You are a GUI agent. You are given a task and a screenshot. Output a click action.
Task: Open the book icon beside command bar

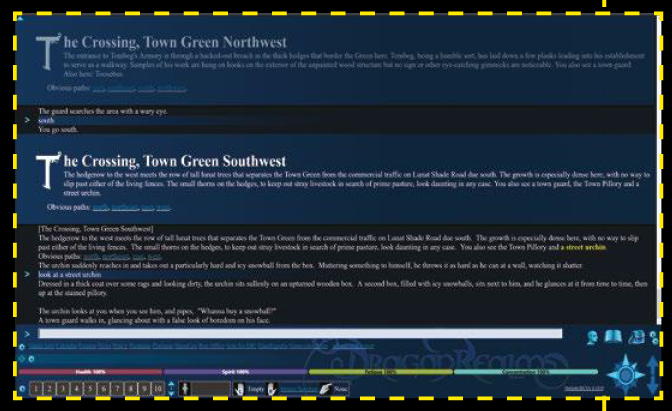[613, 338]
